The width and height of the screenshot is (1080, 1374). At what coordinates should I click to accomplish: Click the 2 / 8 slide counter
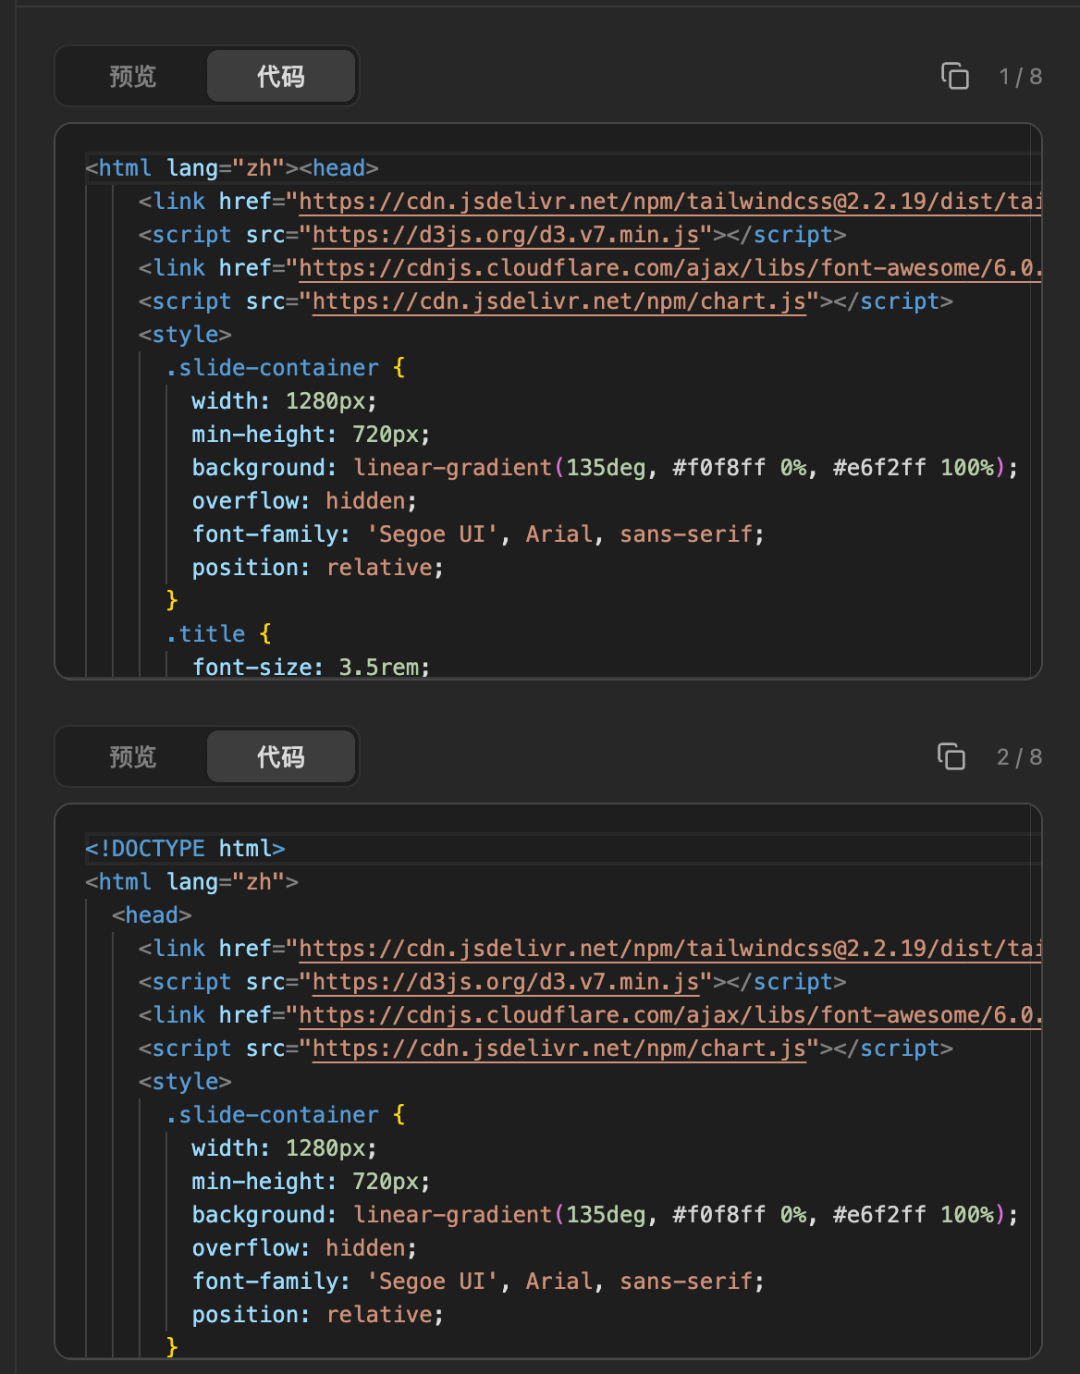tap(1019, 758)
